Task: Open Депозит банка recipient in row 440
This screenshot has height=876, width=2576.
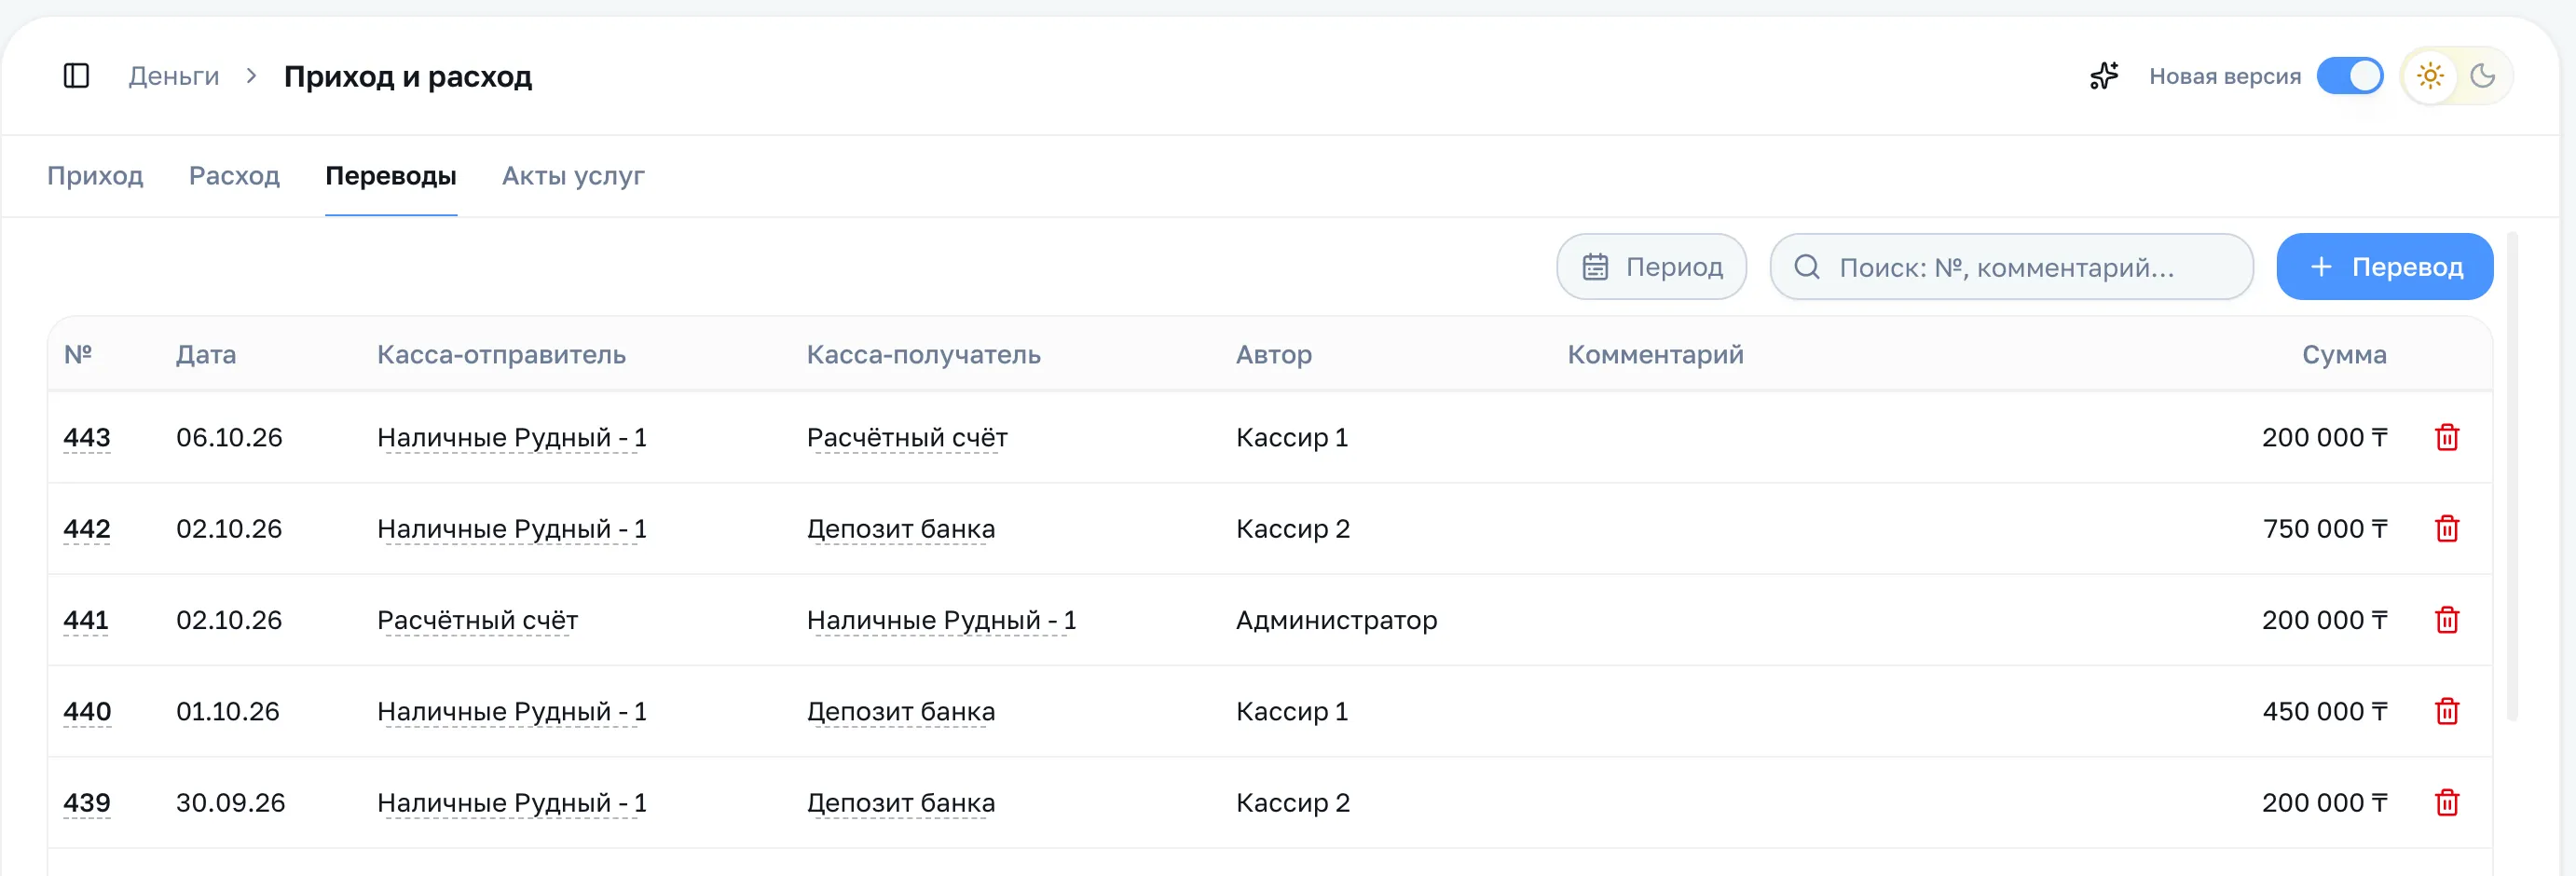Action: click(901, 711)
